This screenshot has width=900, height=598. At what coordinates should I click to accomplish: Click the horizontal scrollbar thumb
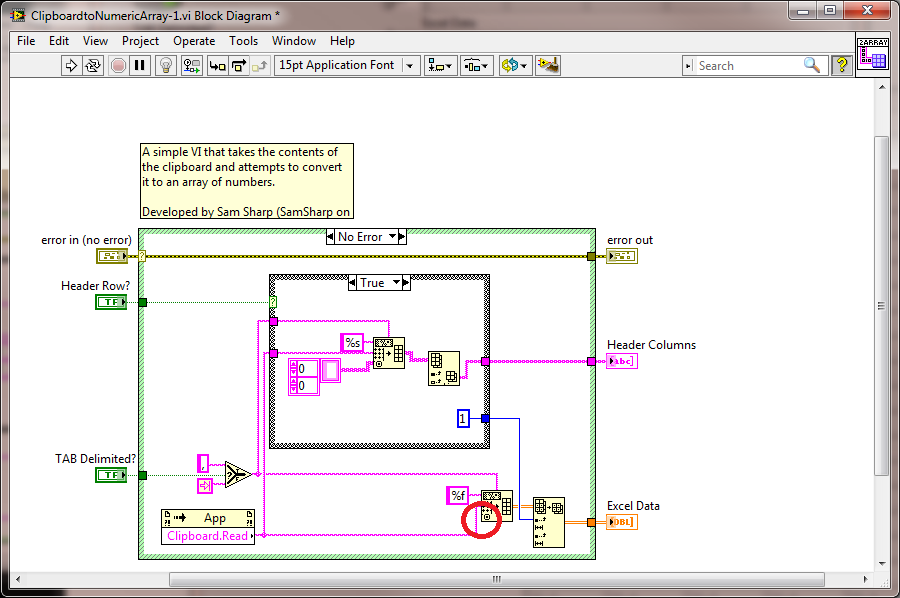pyautogui.click(x=497, y=579)
